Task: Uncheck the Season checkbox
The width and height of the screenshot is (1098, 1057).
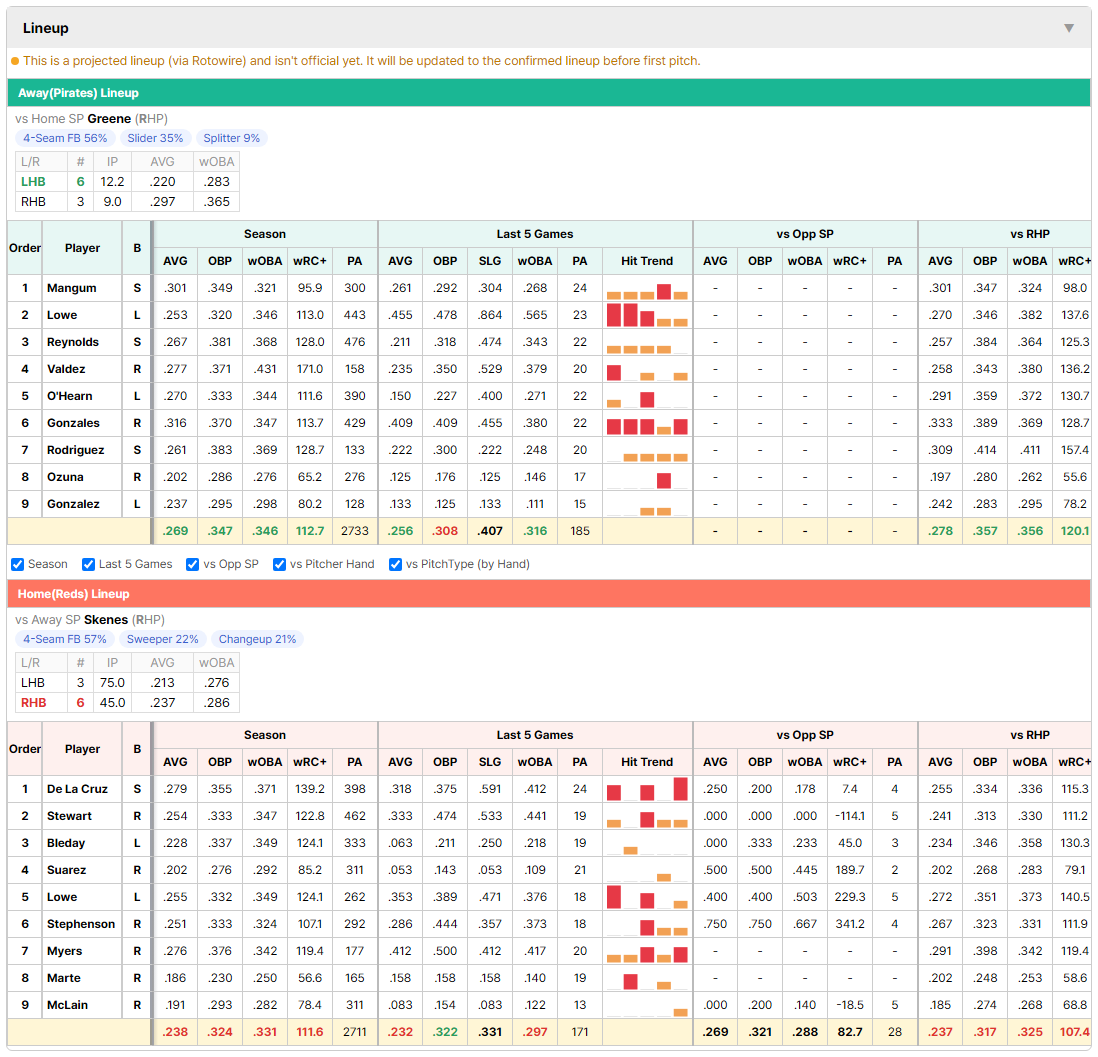Action: 18,565
